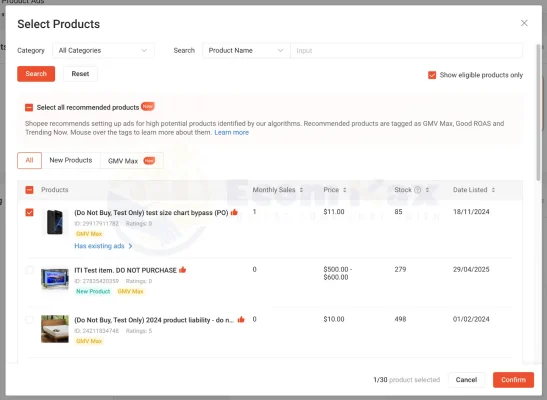Uncheck the test size chart bypass product

[29, 212]
